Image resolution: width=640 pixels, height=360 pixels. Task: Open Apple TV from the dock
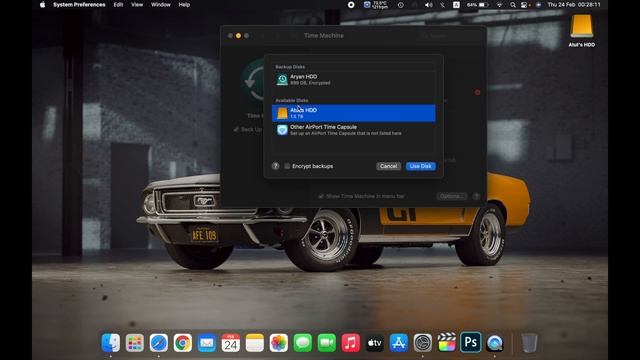(375, 343)
